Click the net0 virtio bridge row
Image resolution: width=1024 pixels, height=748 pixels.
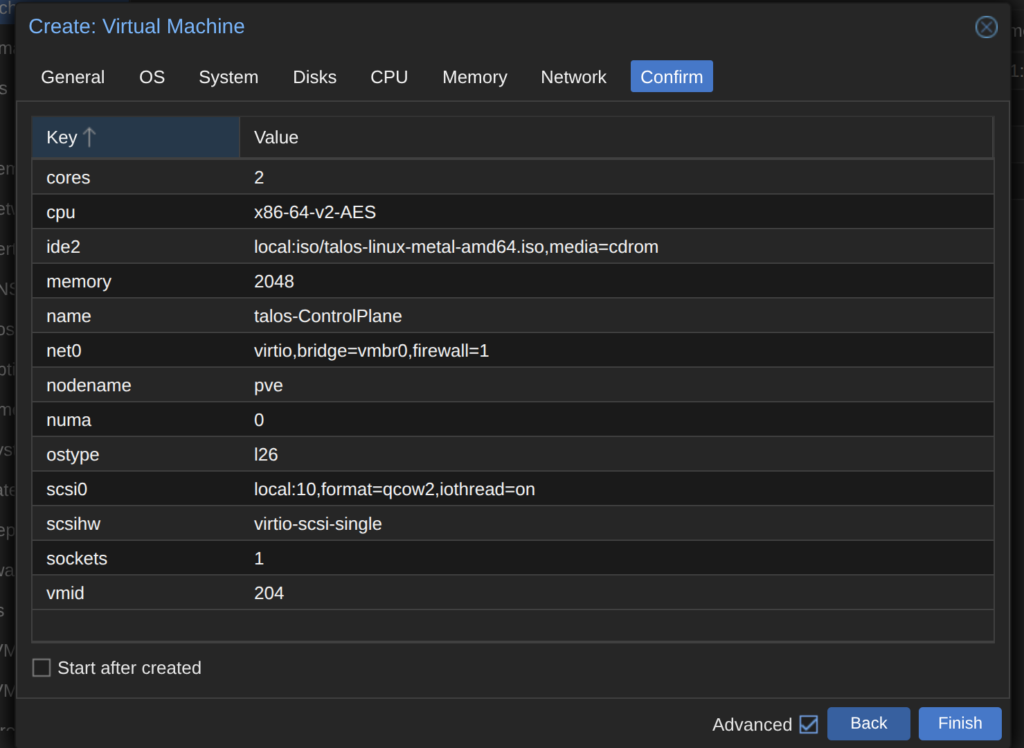371,351
